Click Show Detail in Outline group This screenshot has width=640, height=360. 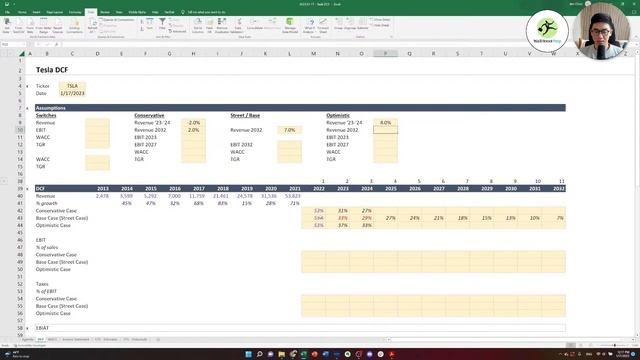(380, 20)
